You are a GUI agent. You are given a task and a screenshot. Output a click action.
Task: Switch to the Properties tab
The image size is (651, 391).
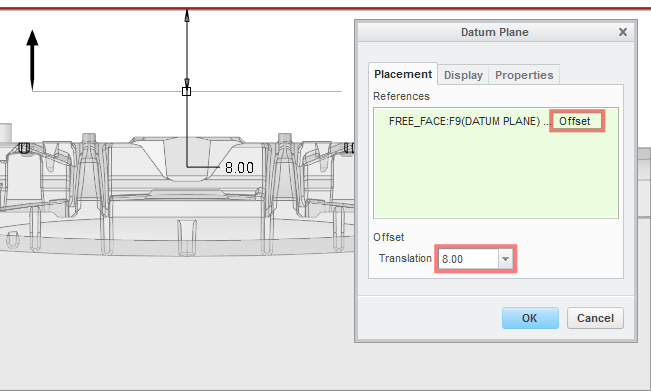(524, 75)
